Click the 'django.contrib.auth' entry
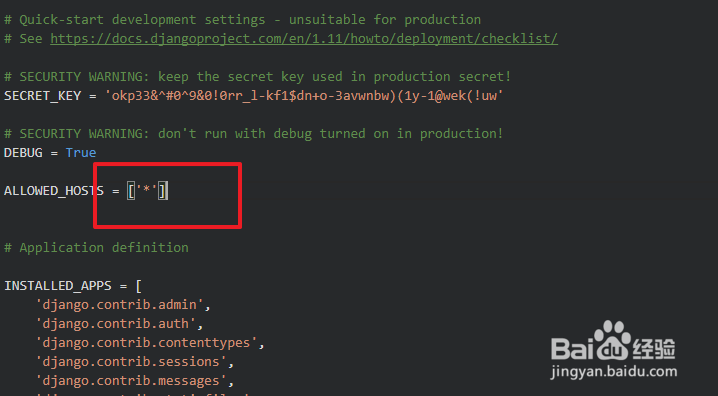 coord(116,324)
